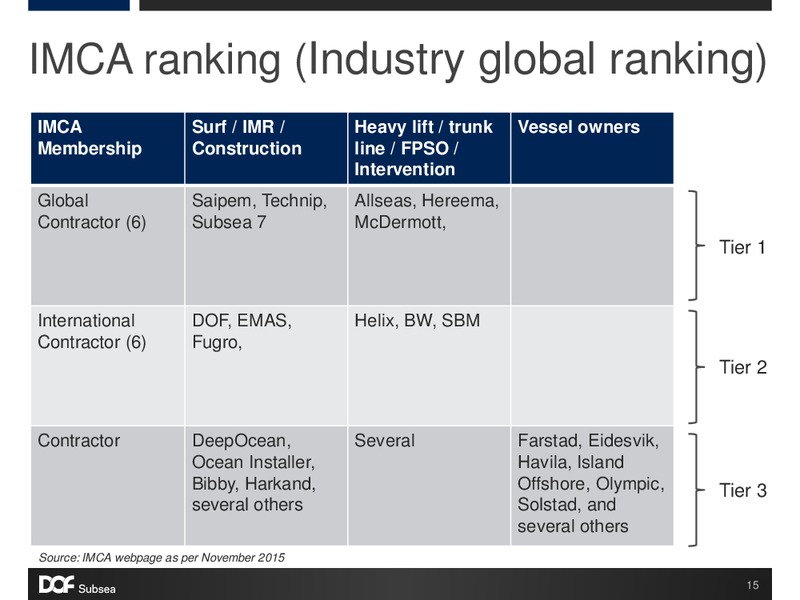Click the source note 'IMCA webpage as per November 2015'

click(162, 558)
